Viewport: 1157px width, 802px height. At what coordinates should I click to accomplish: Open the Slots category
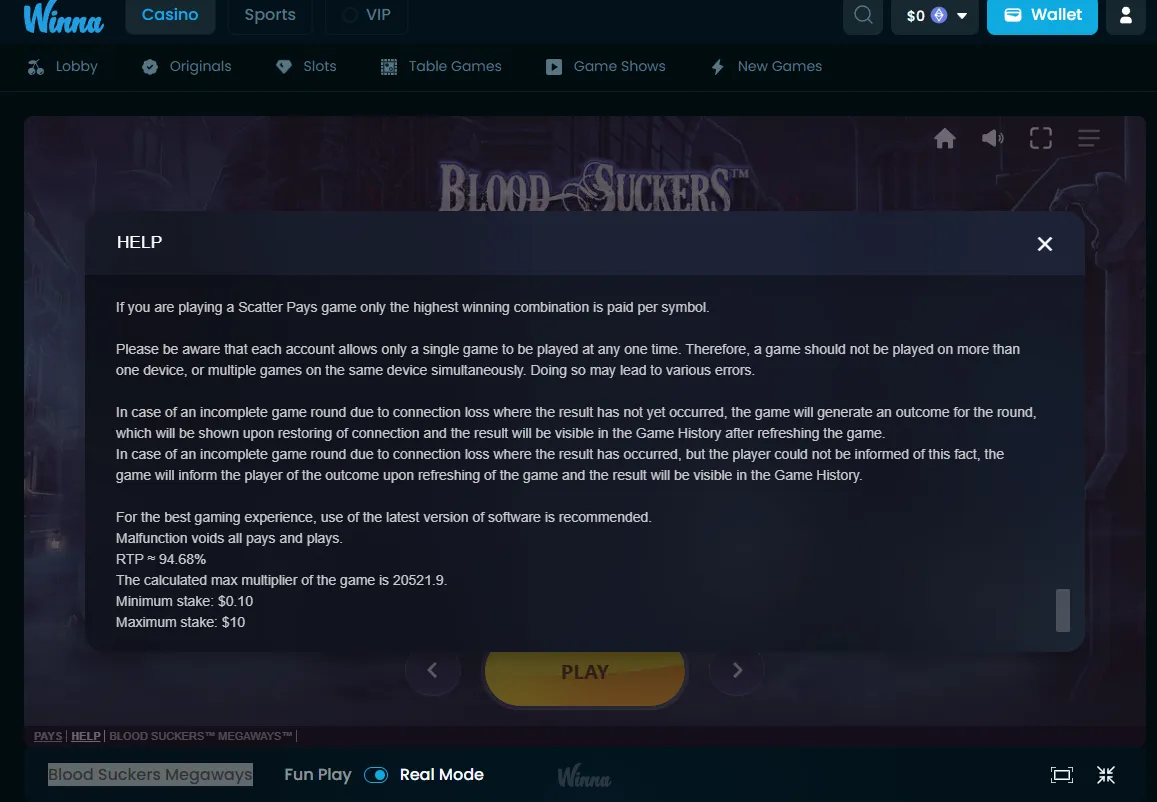(305, 66)
